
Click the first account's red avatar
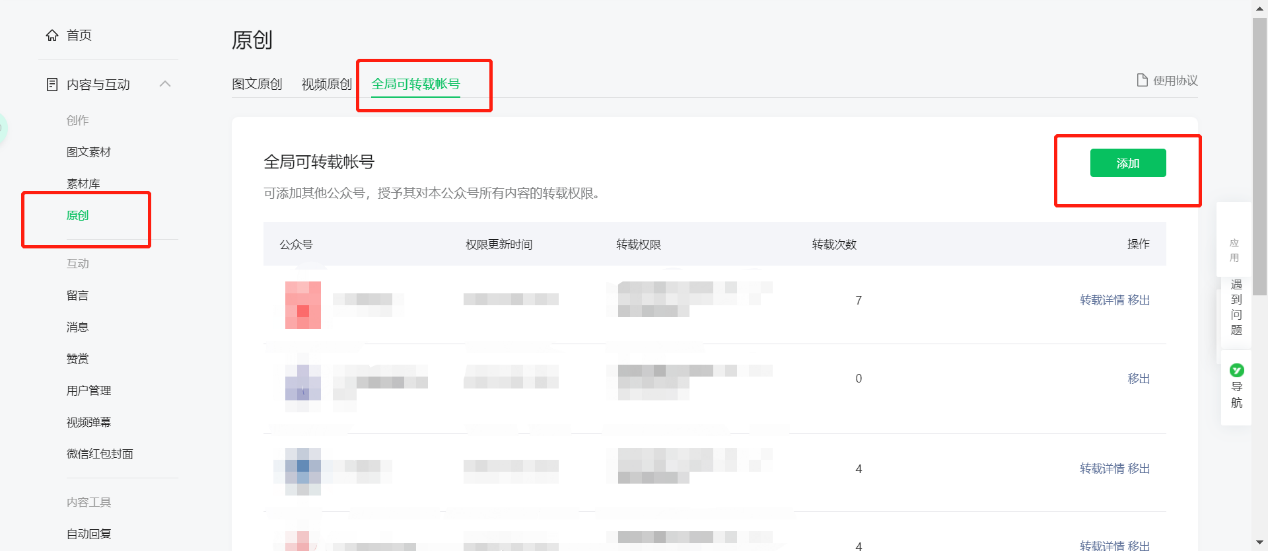coord(303,304)
